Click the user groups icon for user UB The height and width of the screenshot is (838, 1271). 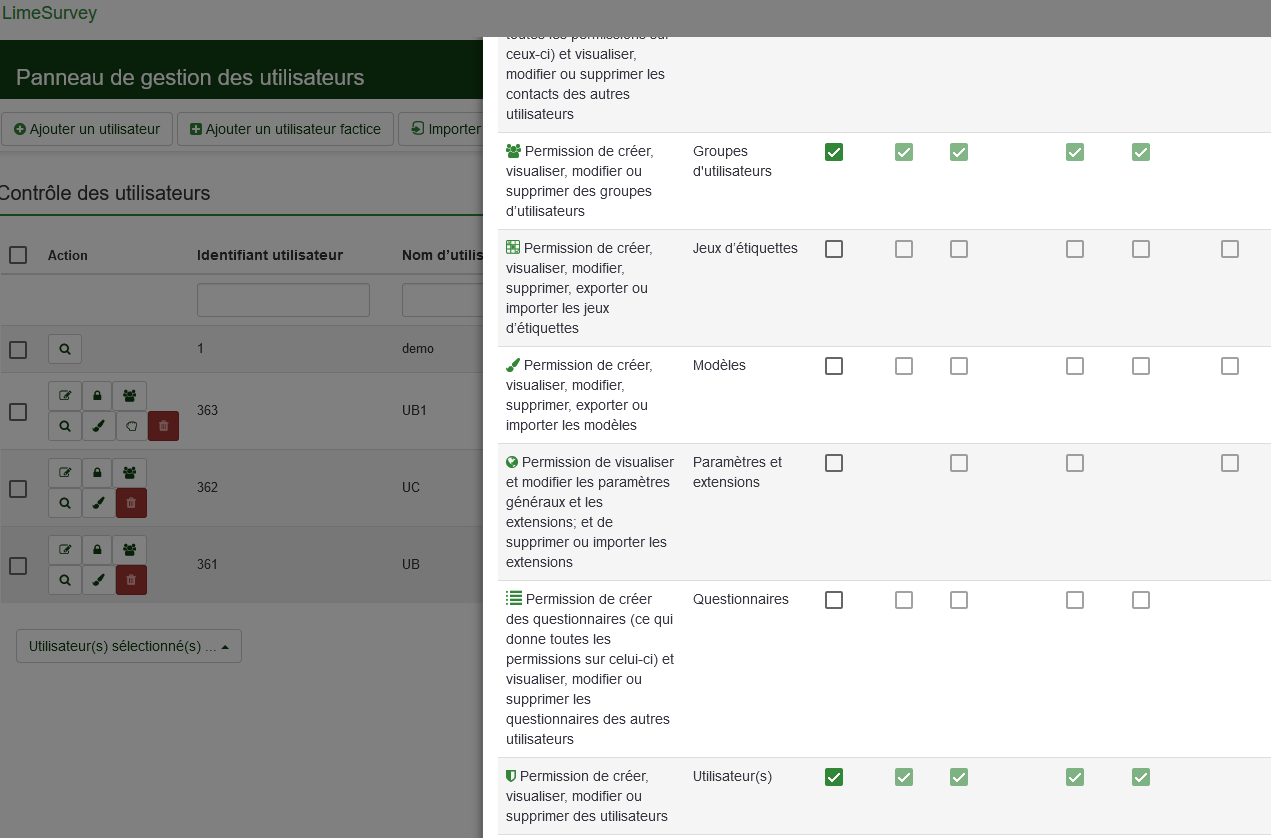tap(130, 550)
